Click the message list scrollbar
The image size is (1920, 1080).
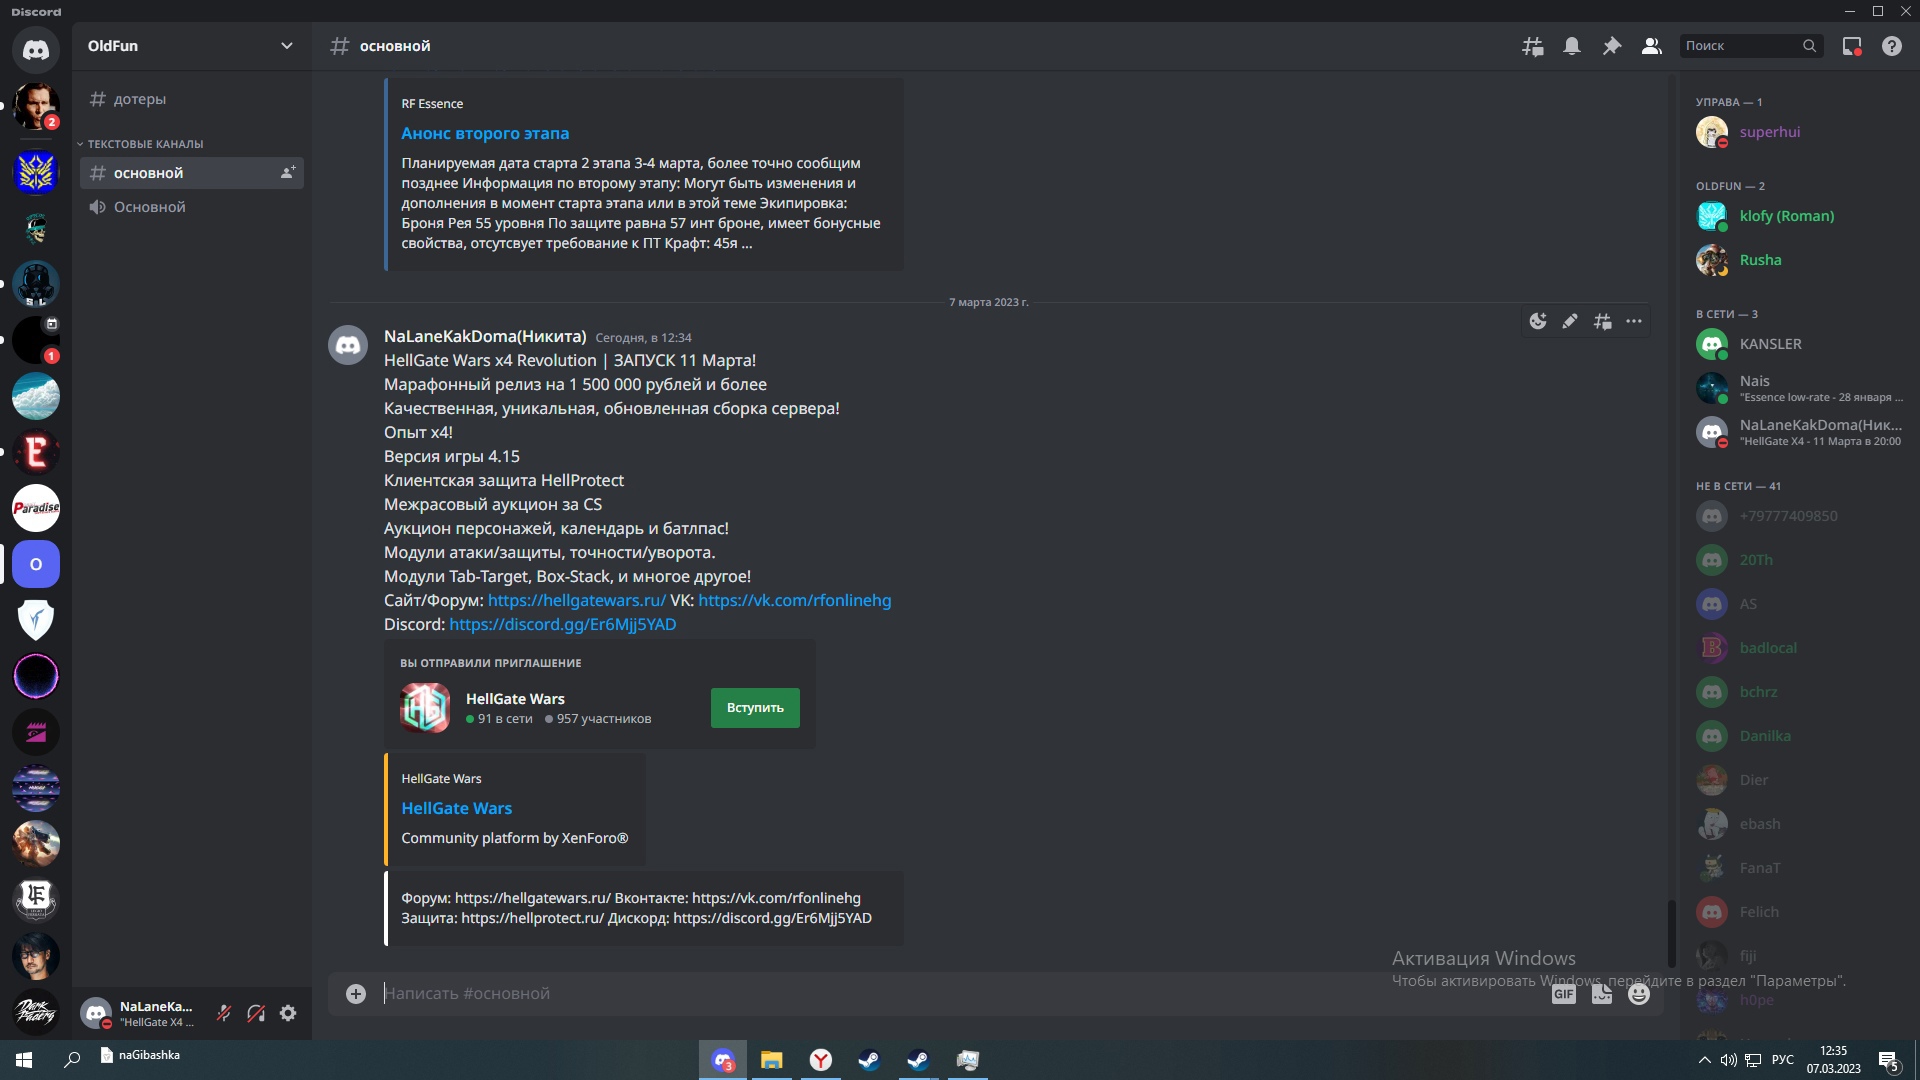point(1670,932)
